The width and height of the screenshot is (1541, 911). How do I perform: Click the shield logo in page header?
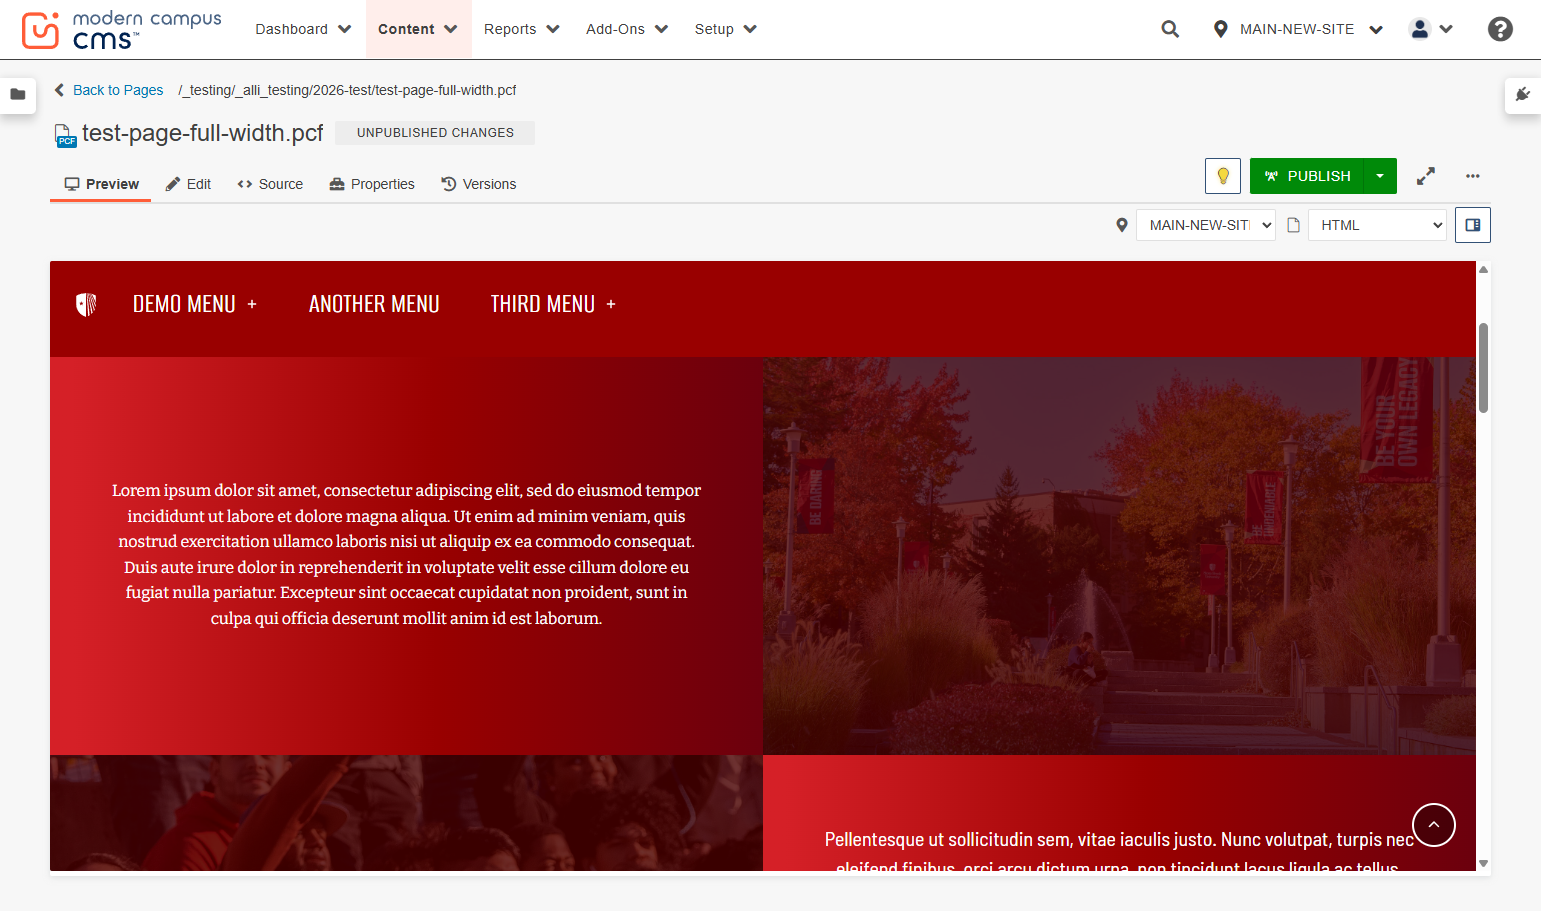click(86, 304)
